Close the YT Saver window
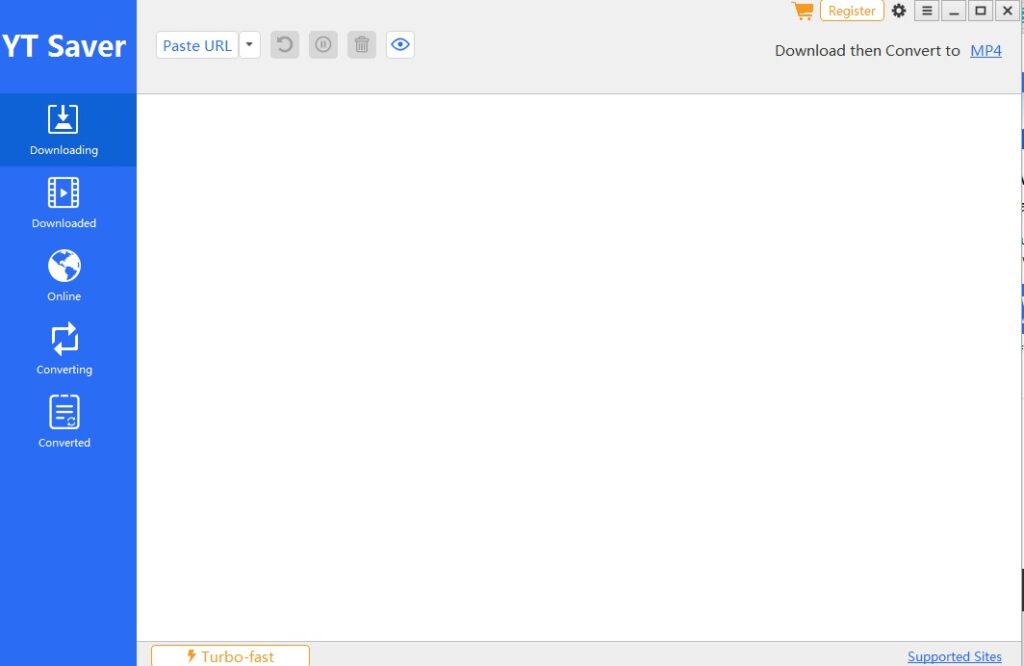The image size is (1024, 666). click(1008, 10)
